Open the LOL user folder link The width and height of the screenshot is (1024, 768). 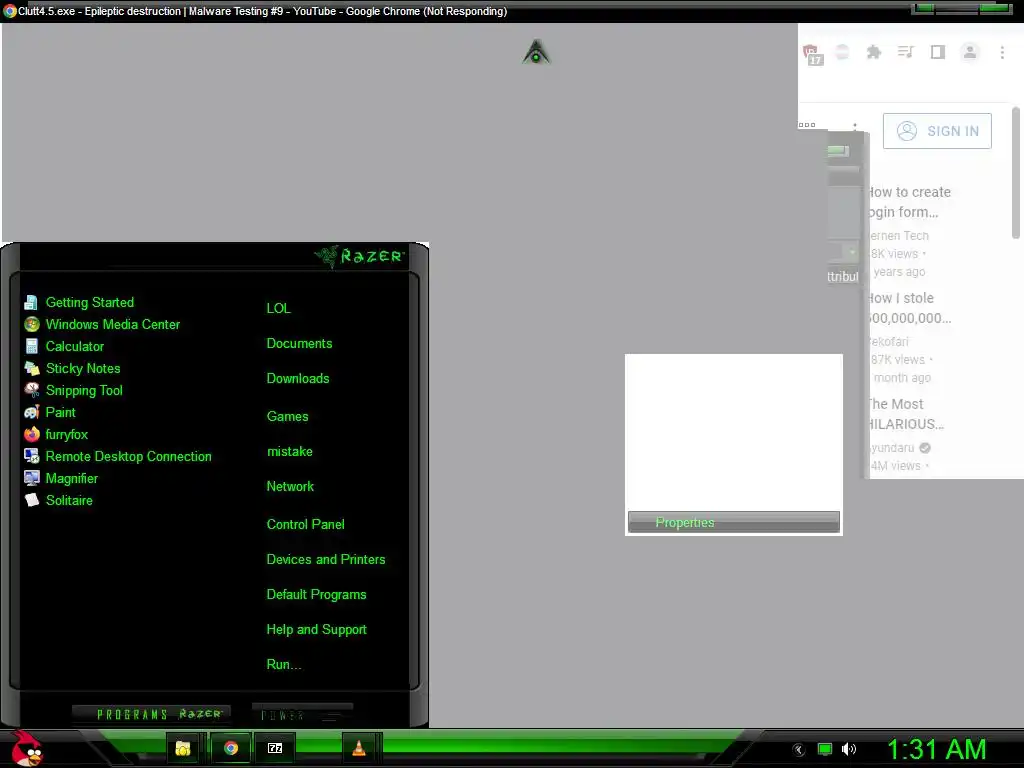[278, 308]
